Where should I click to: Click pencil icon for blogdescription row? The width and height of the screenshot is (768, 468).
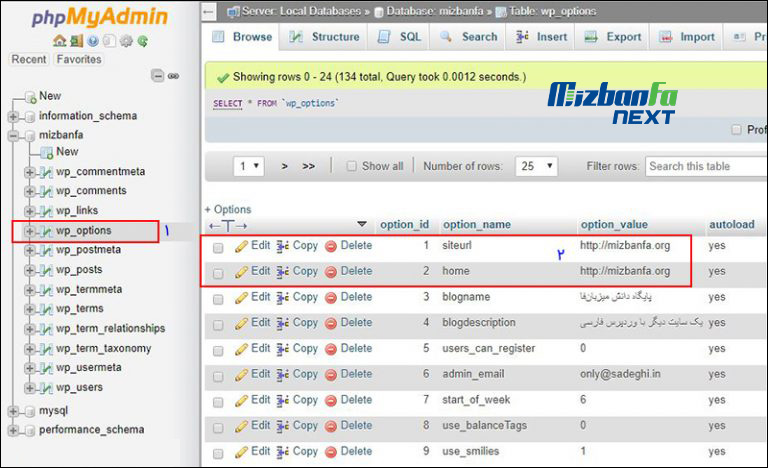coord(241,323)
